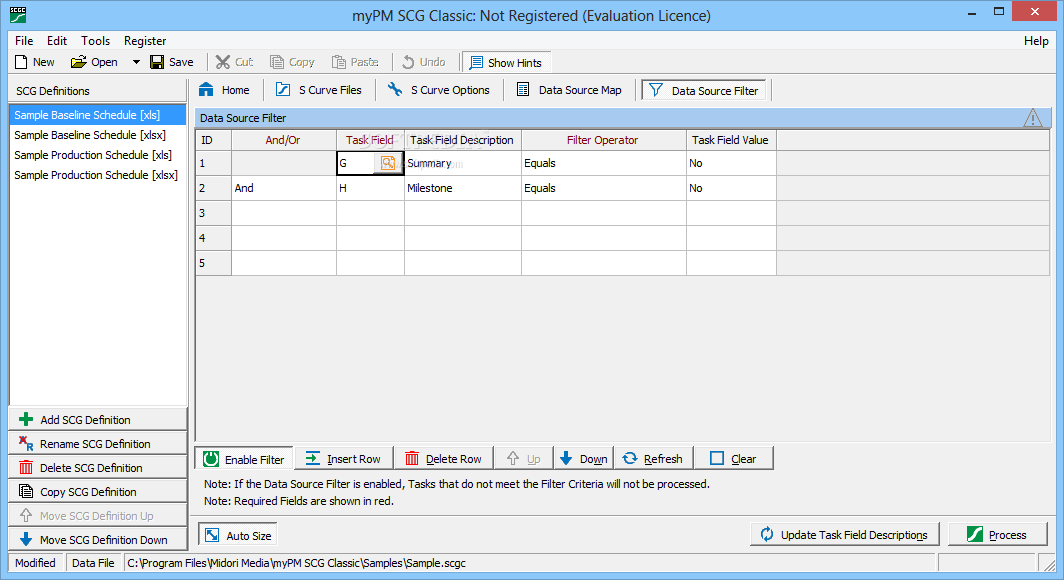Click the Task Field cell containing H
The width and height of the screenshot is (1064, 580).
pos(370,188)
